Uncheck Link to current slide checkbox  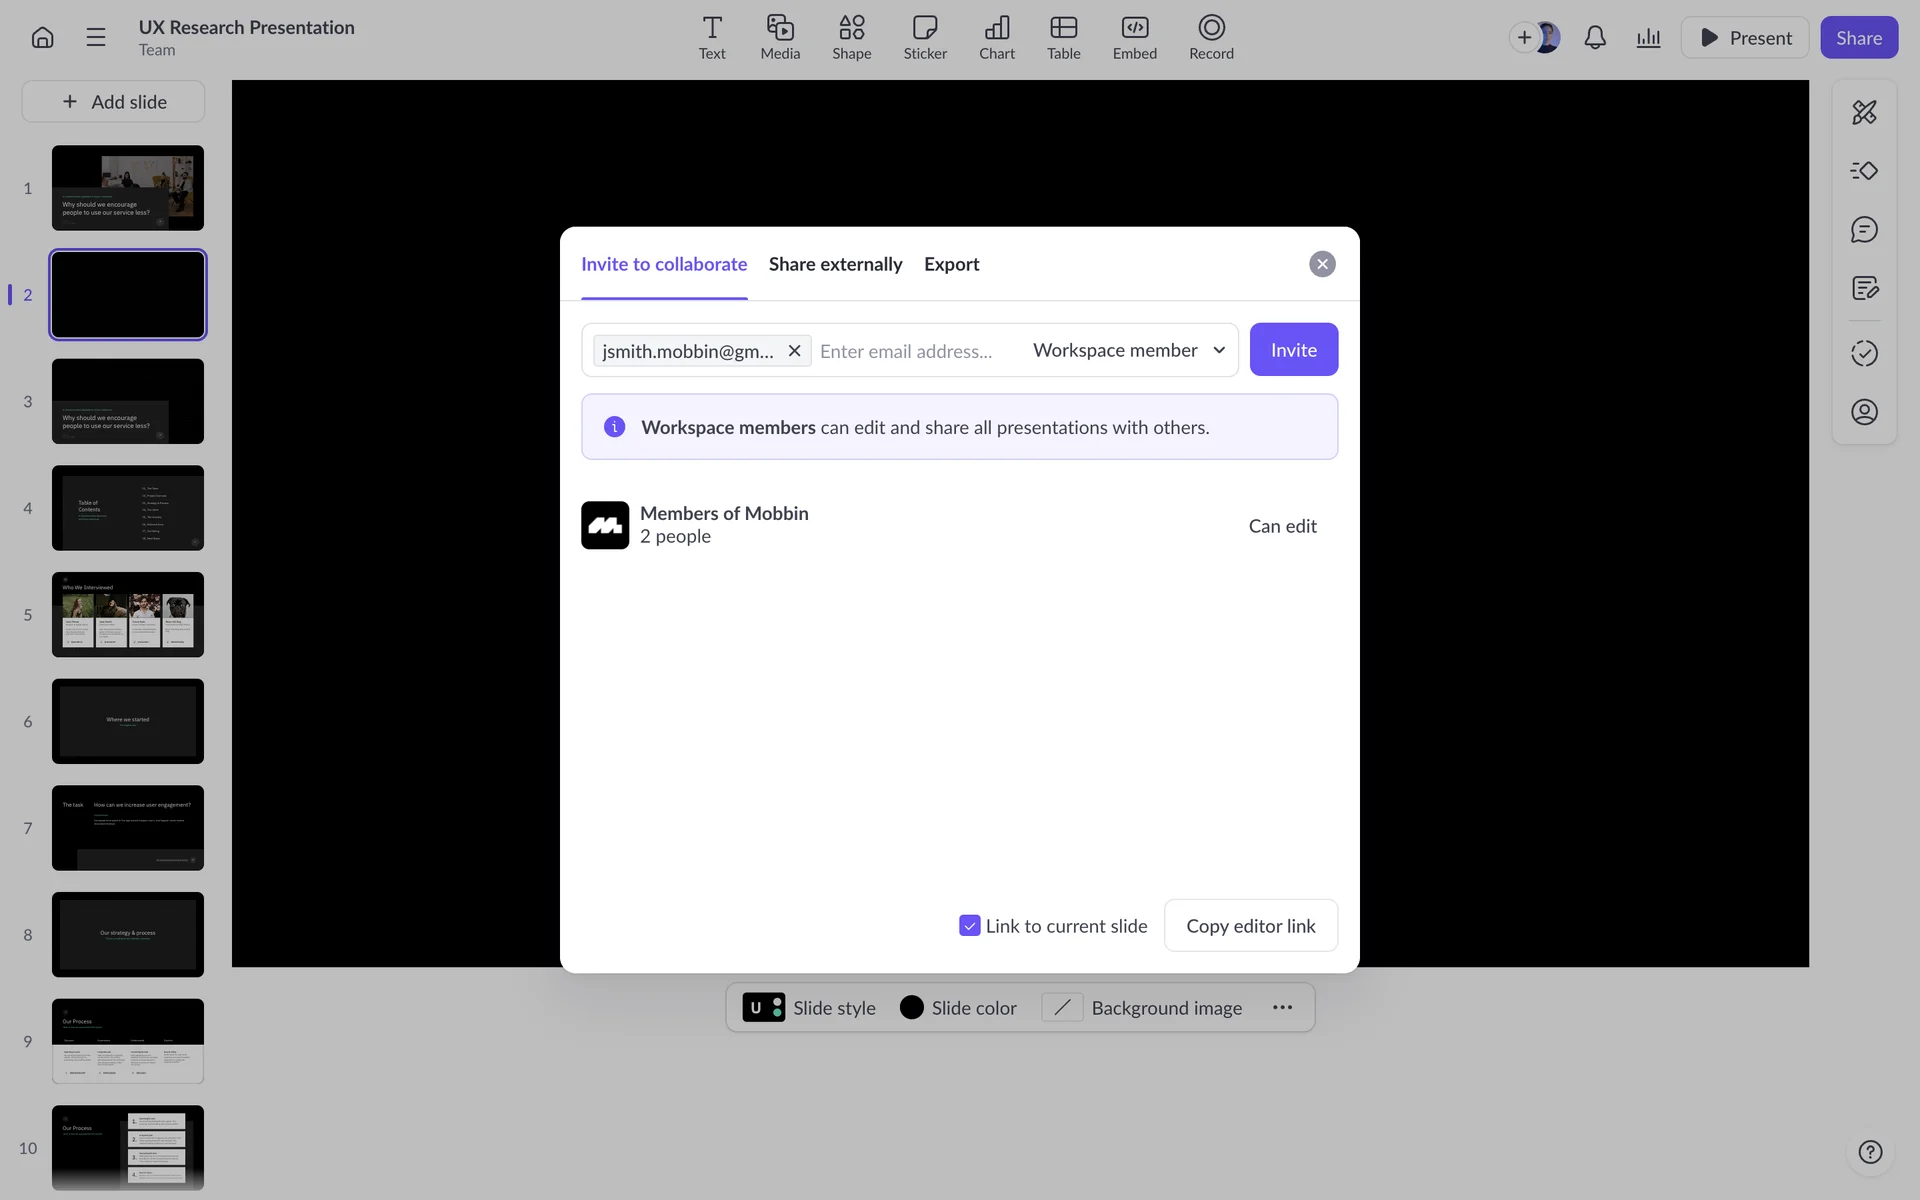969,926
